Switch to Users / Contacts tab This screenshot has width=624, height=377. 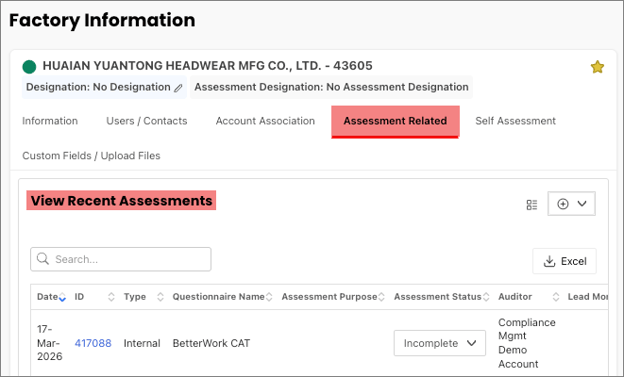(146, 121)
